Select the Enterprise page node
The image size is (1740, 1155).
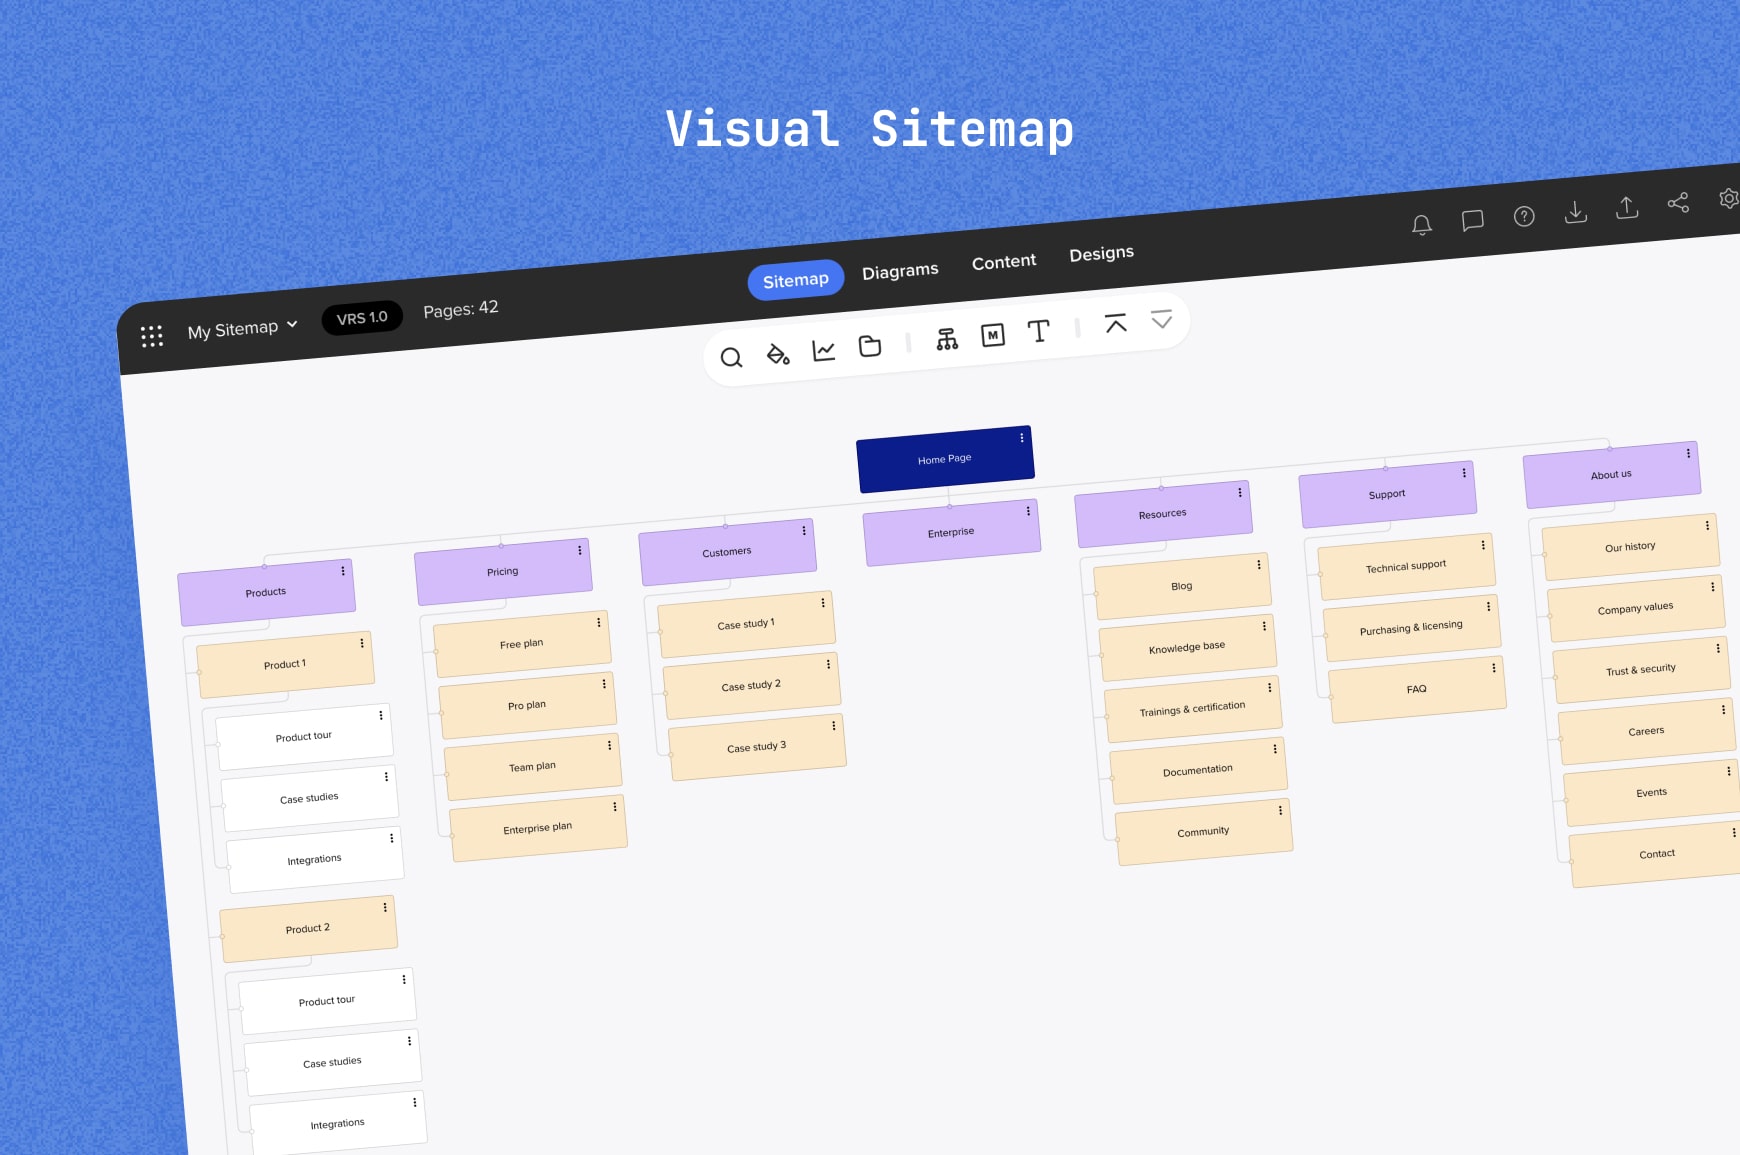point(950,533)
